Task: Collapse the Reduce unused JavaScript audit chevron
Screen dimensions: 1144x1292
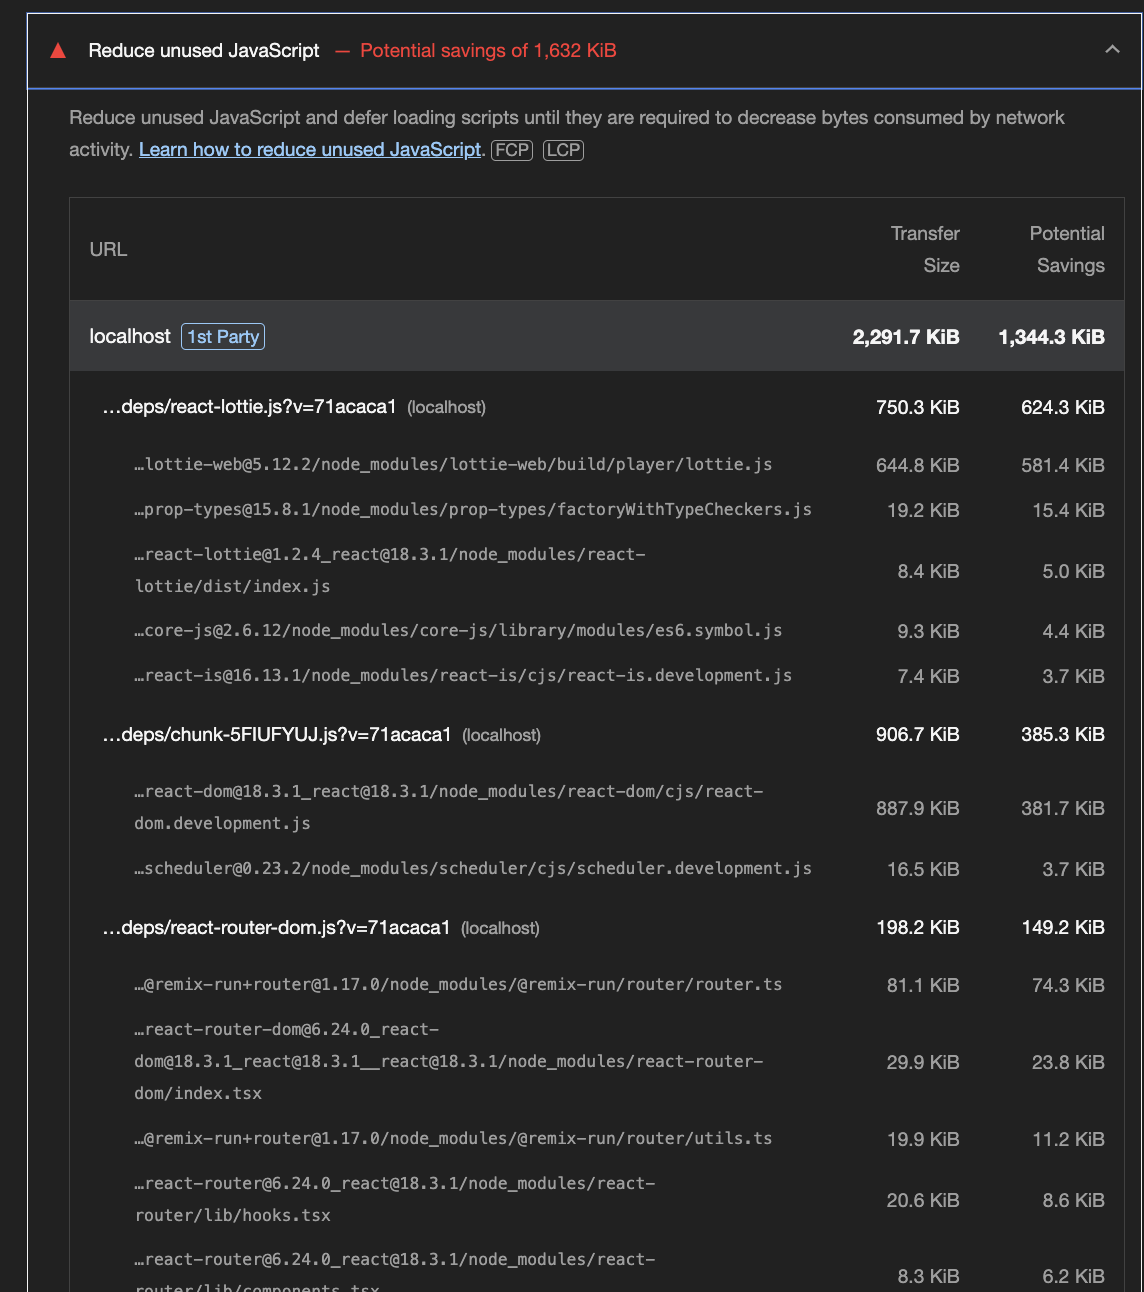Action: (1111, 50)
